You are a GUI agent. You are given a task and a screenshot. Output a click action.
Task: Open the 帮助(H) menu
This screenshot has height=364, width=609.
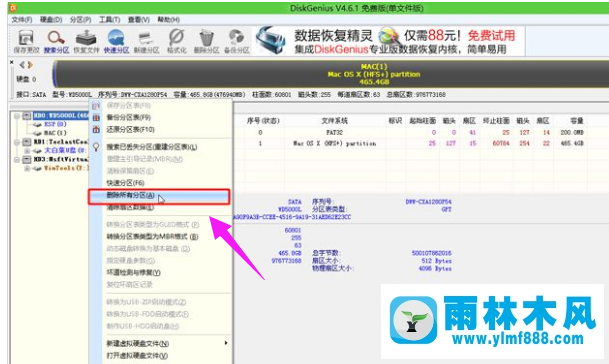(x=168, y=19)
